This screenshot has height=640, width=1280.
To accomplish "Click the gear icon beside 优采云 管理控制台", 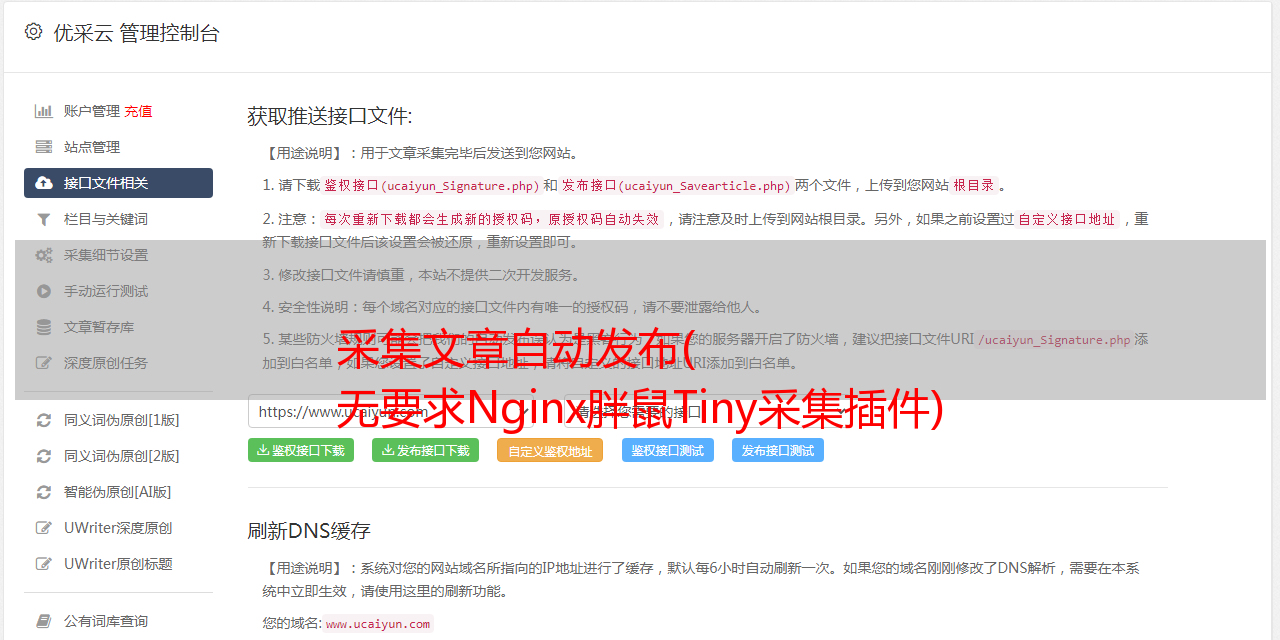I will [33, 32].
